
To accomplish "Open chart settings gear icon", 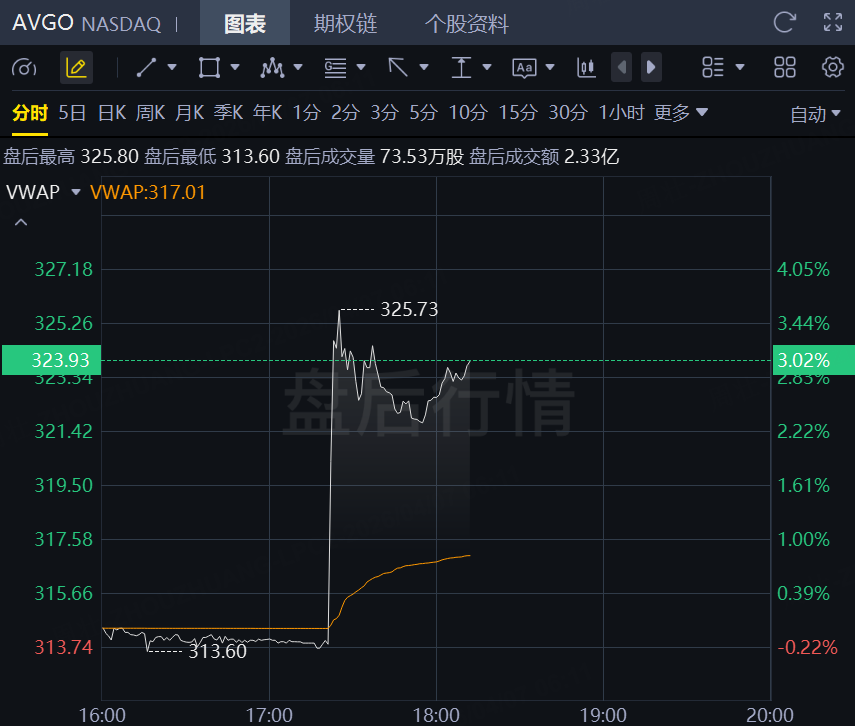I will pyautogui.click(x=832, y=68).
